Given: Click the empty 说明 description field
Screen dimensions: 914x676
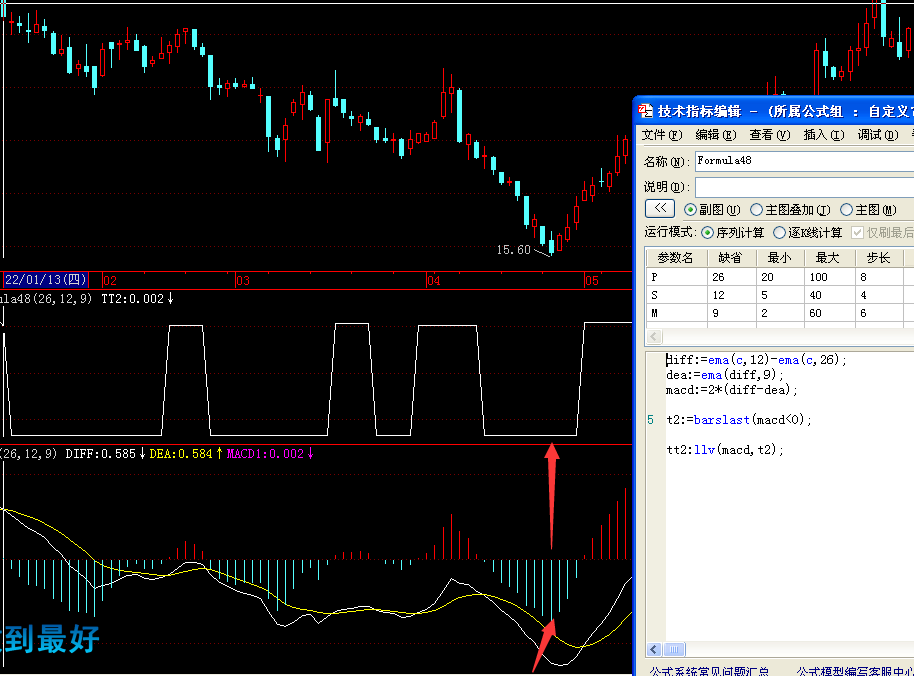Looking at the screenshot, I should 804,187.
